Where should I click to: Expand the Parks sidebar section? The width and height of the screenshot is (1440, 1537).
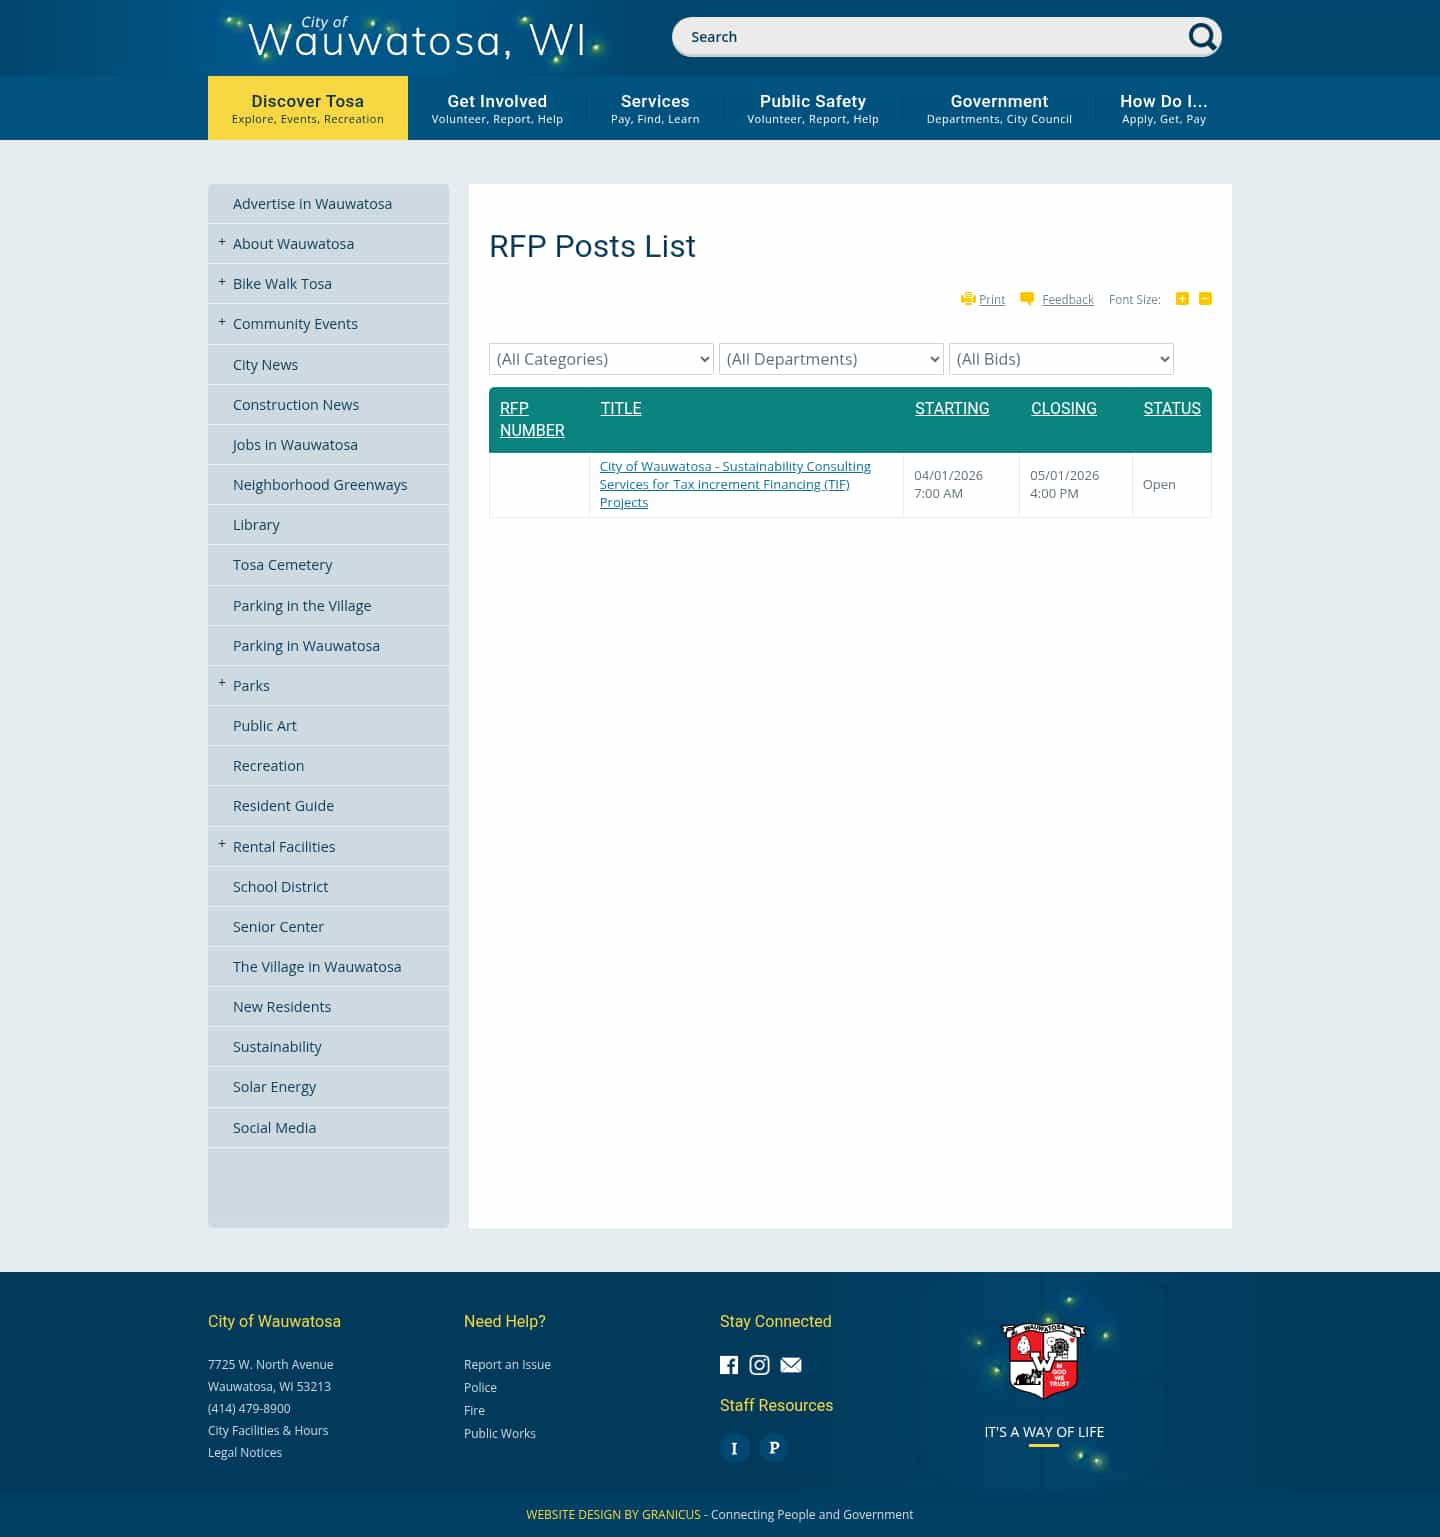221,684
